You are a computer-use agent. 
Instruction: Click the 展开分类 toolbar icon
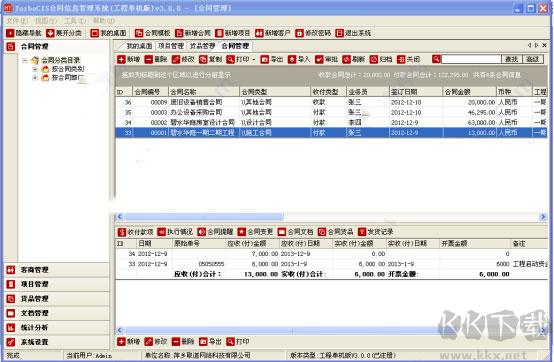[x=51, y=33]
